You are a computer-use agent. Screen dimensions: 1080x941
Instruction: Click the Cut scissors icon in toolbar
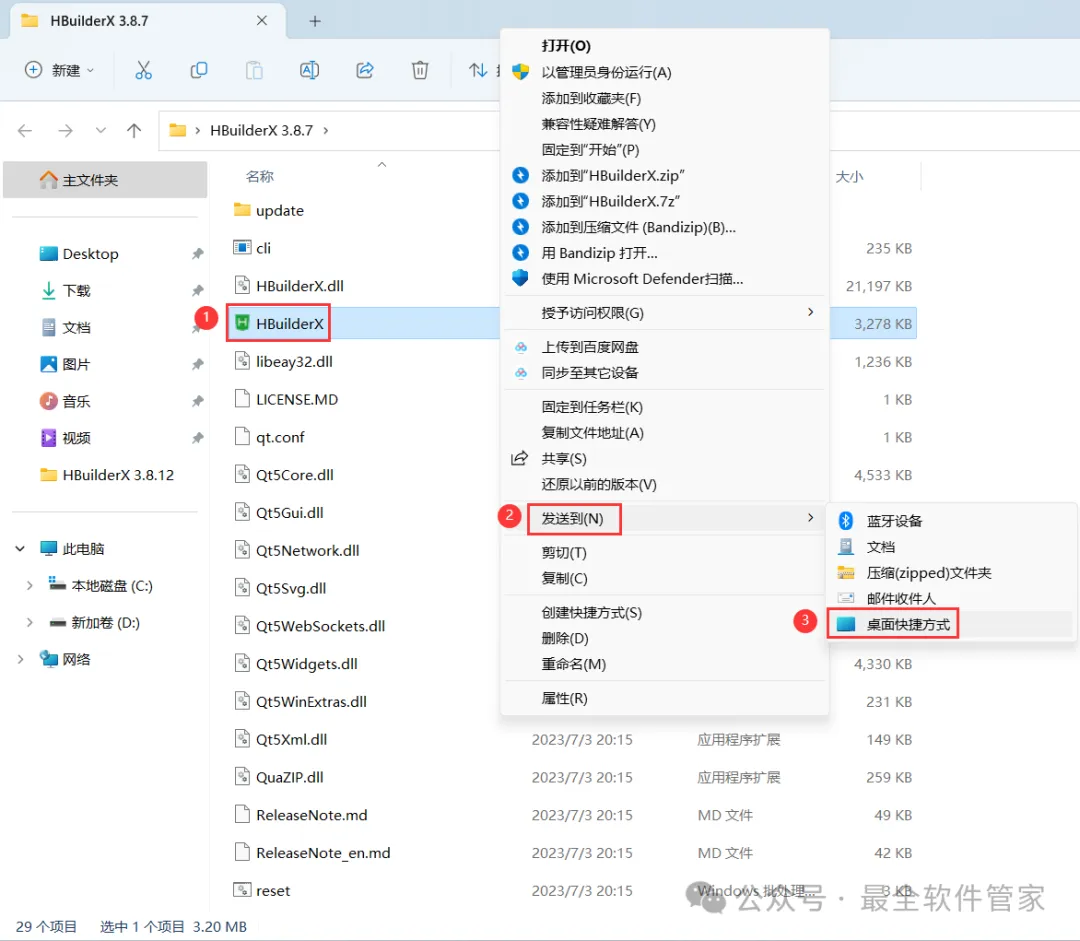point(143,70)
